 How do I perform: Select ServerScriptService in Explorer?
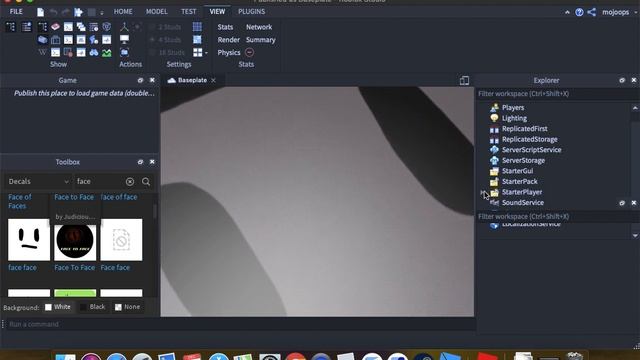point(531,150)
